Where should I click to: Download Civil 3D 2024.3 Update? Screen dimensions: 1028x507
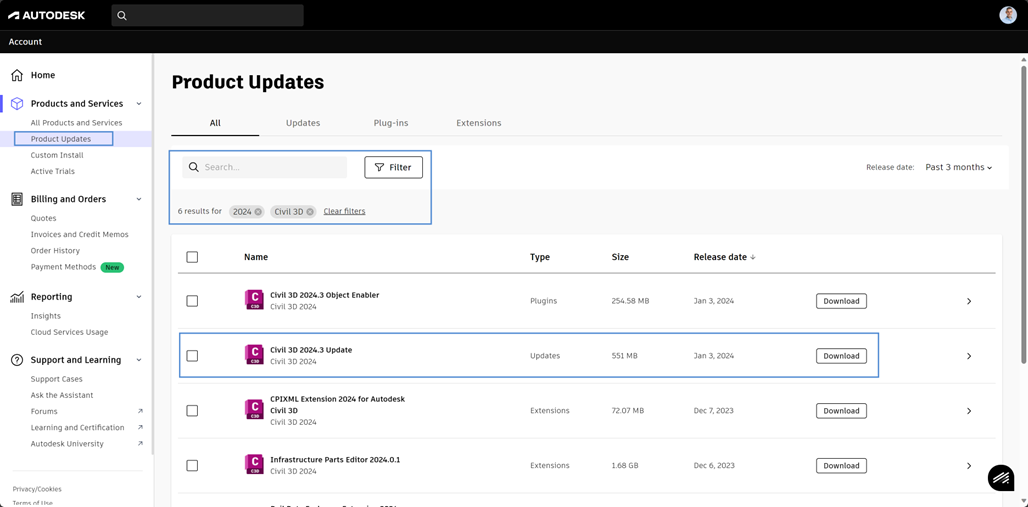[841, 356]
